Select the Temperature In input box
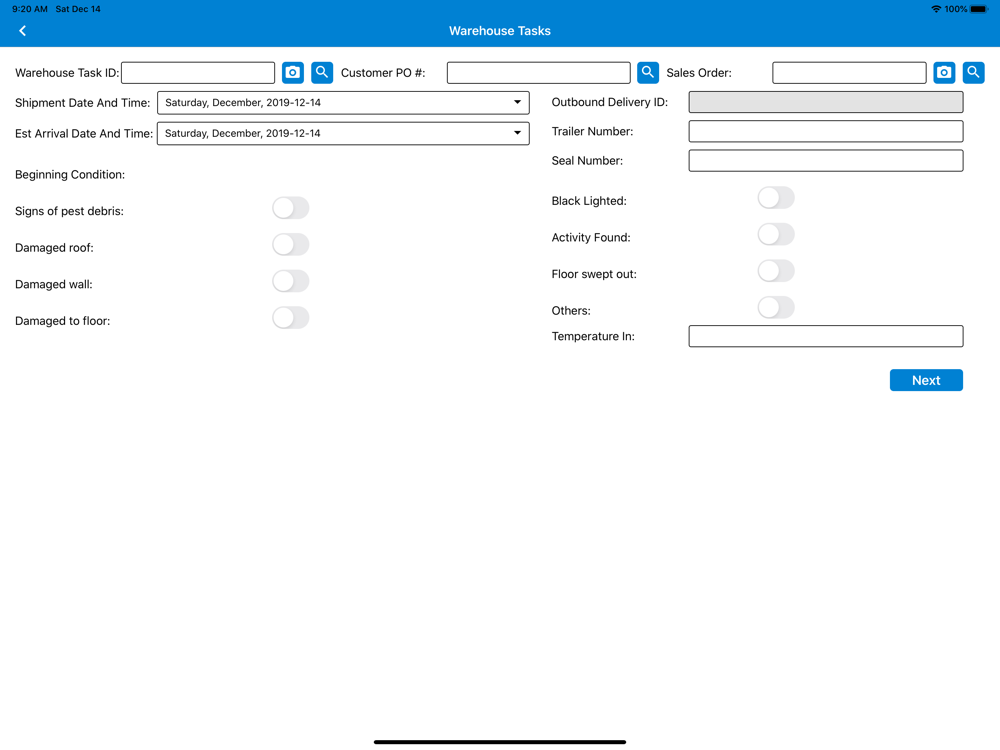 [825, 336]
